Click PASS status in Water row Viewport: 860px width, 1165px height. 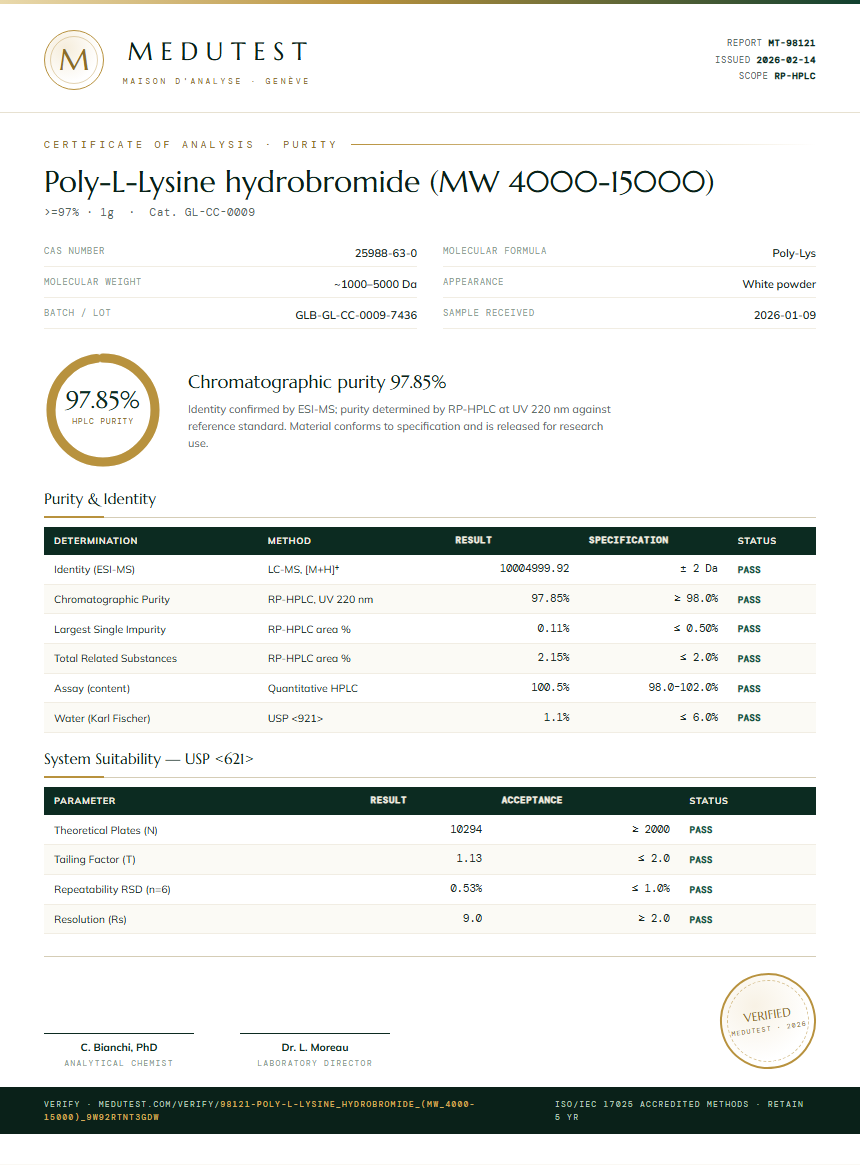pyautogui.click(x=749, y=718)
